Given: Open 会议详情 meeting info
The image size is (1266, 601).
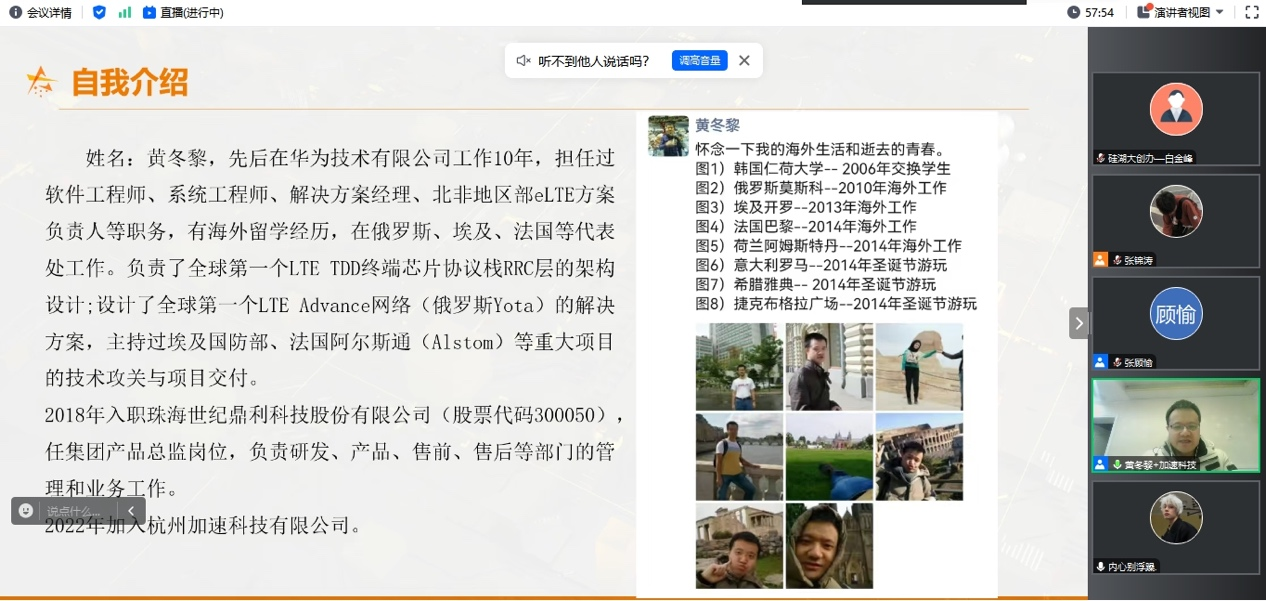Looking at the screenshot, I should [x=40, y=13].
